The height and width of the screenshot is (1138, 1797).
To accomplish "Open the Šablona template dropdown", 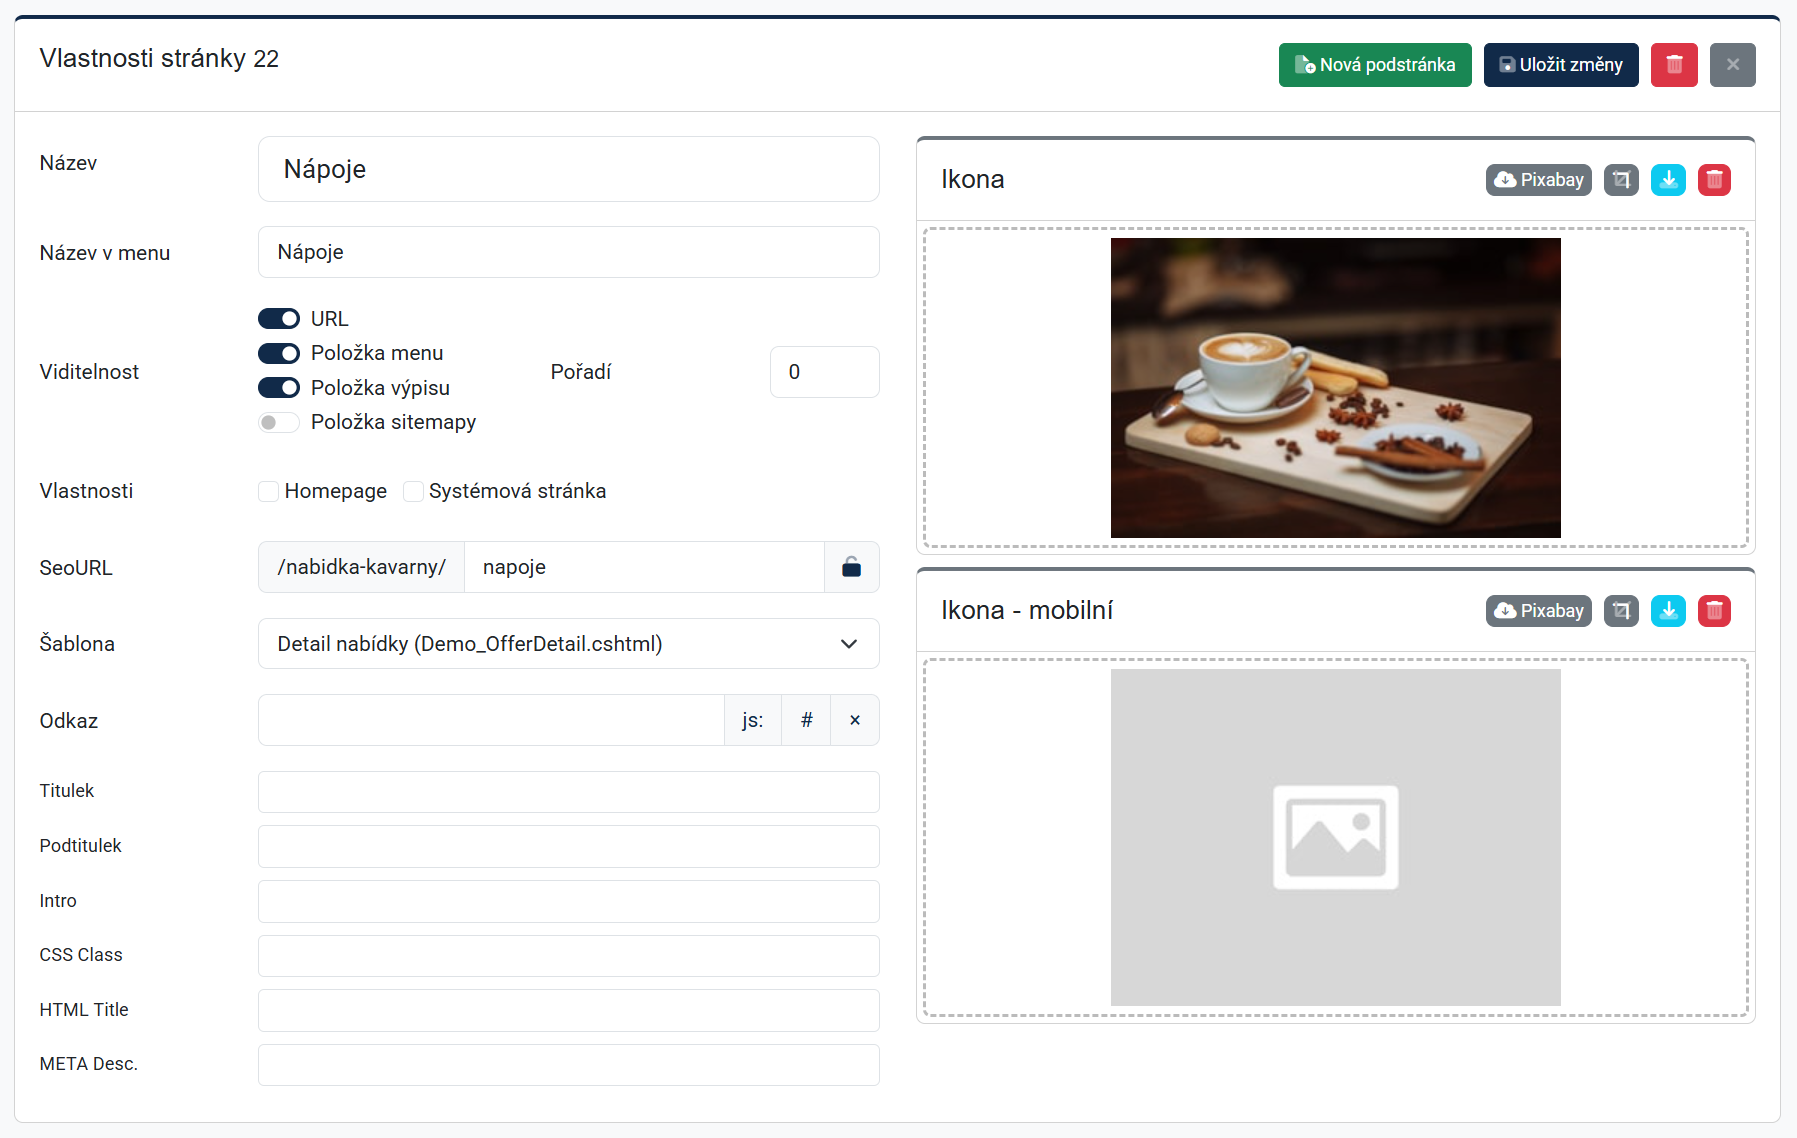I will [x=569, y=644].
